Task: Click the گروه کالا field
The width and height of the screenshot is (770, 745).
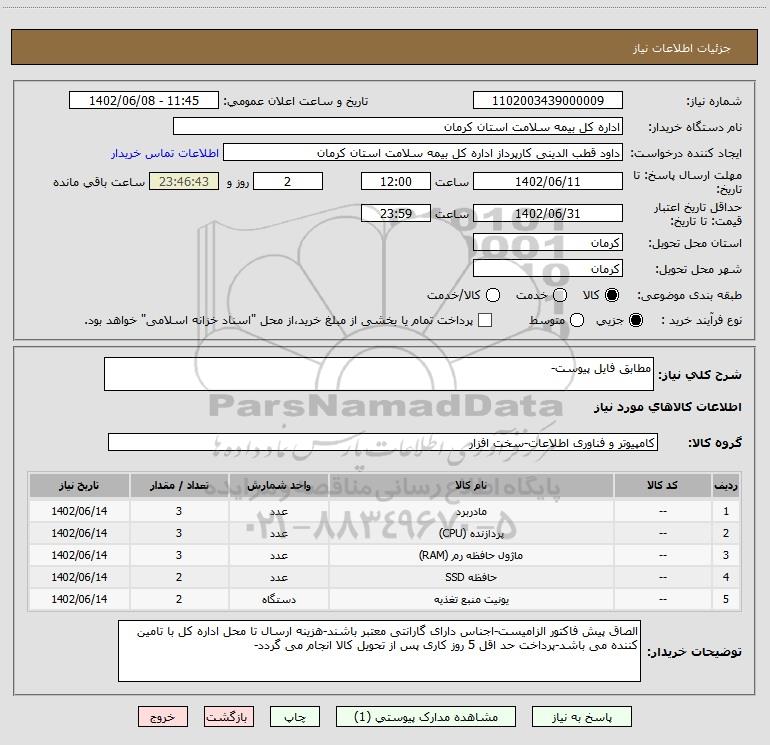Action: tap(383, 442)
